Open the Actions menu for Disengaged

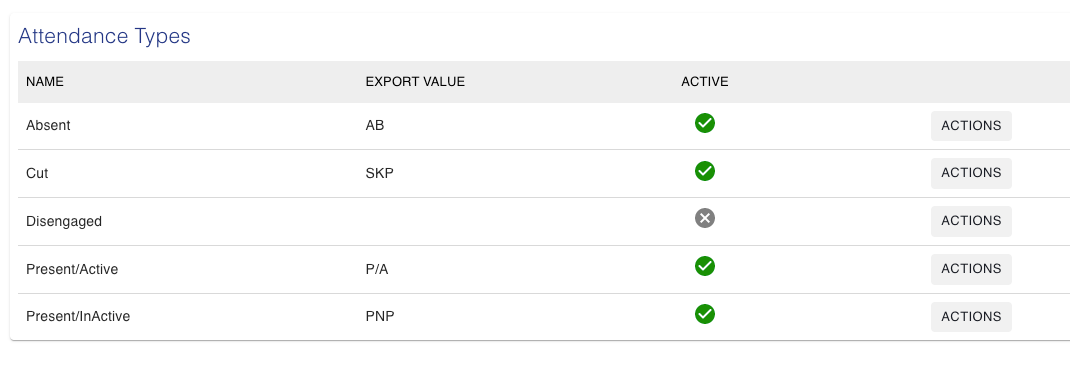[971, 221]
